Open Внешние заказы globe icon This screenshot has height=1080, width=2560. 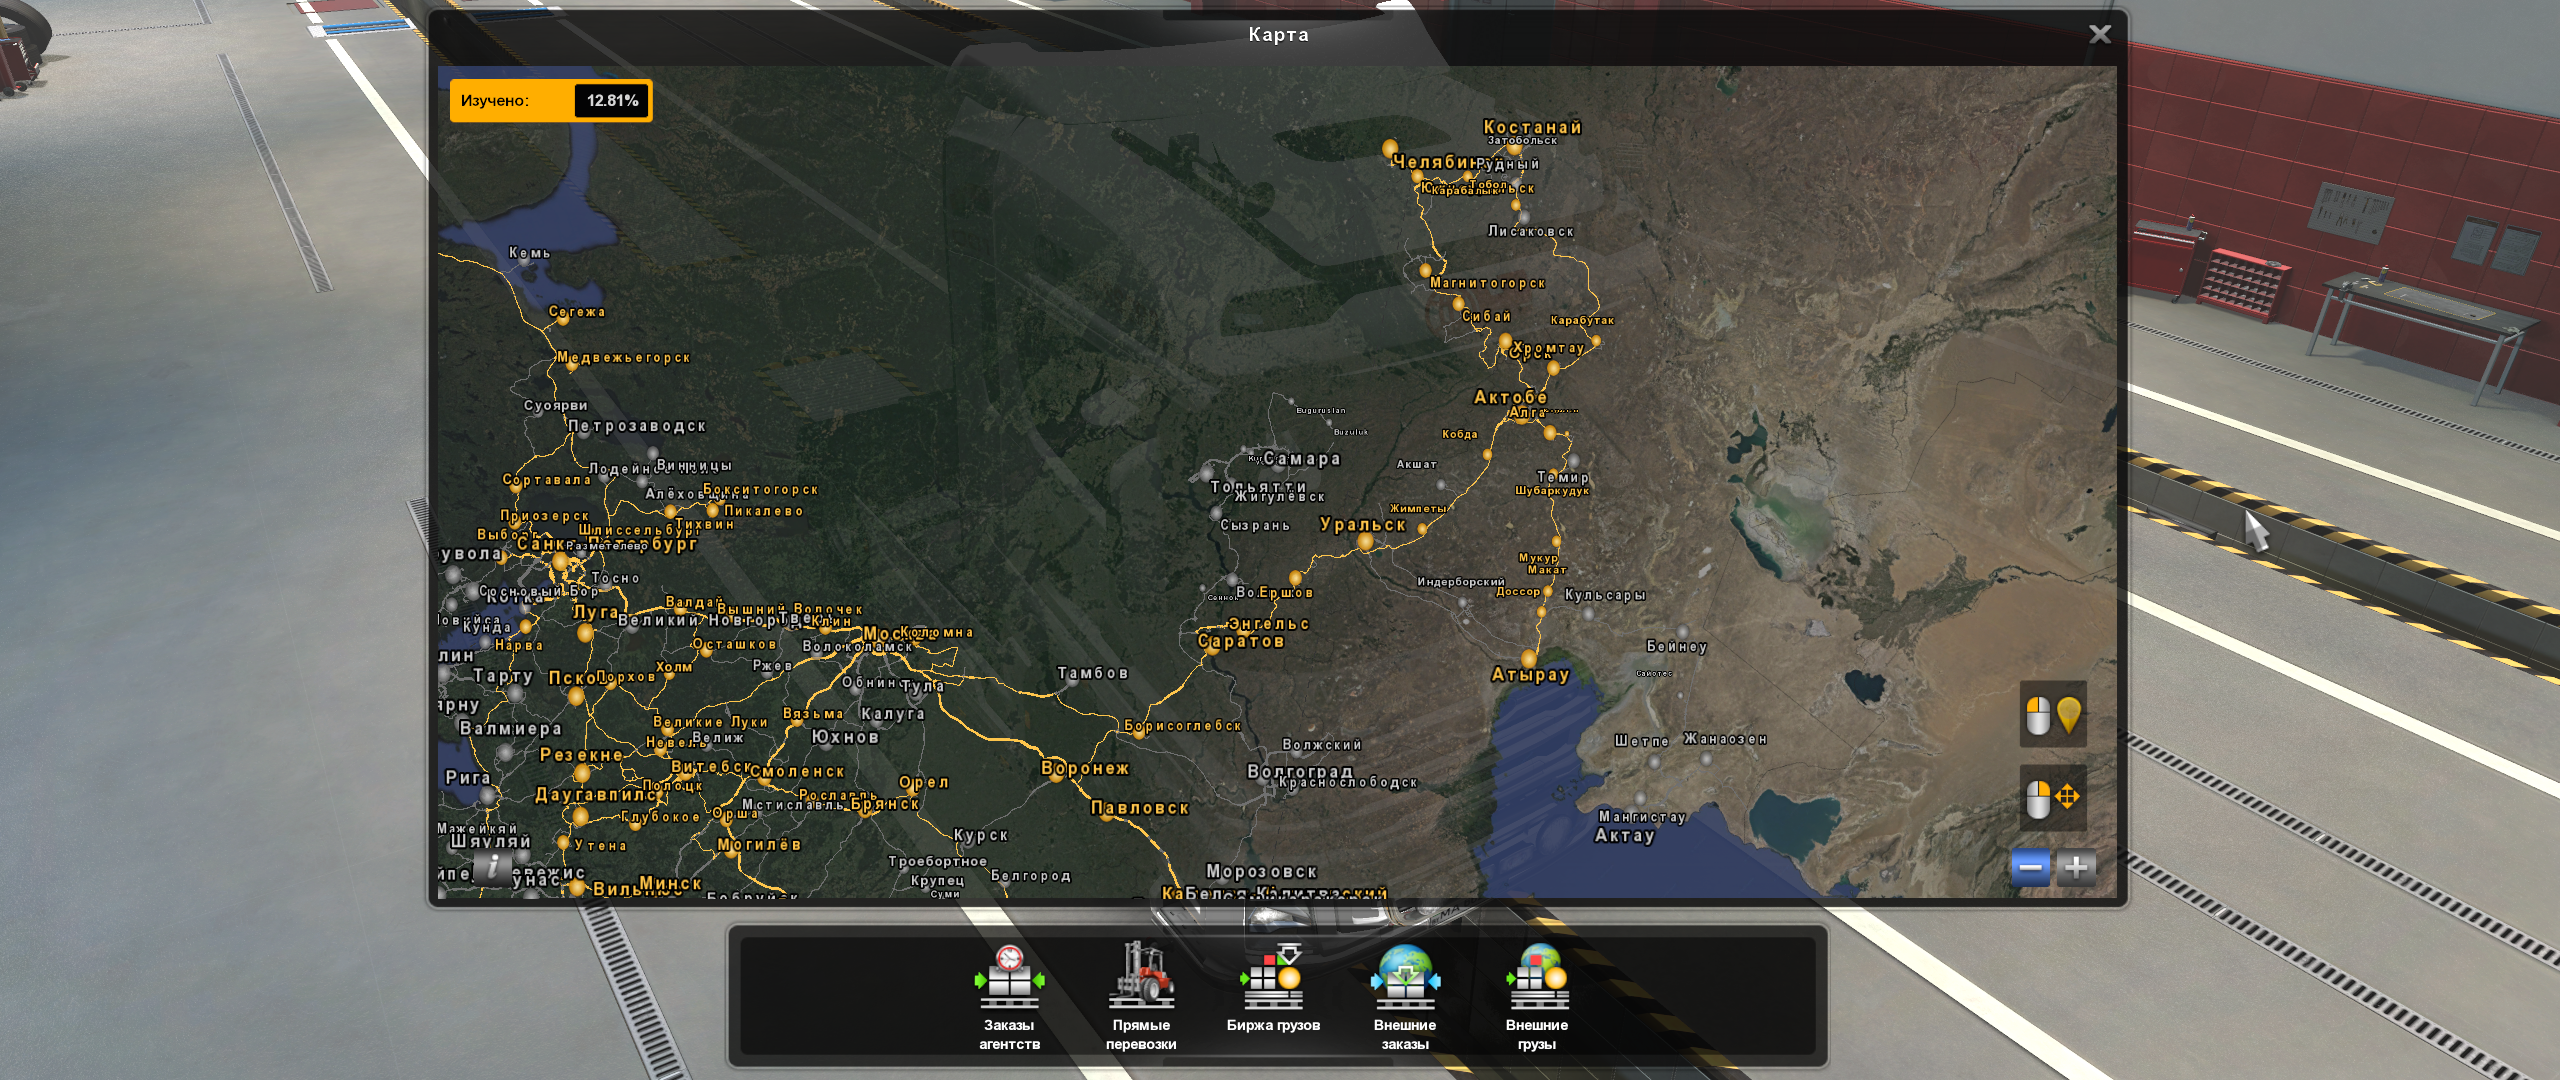[1405, 996]
